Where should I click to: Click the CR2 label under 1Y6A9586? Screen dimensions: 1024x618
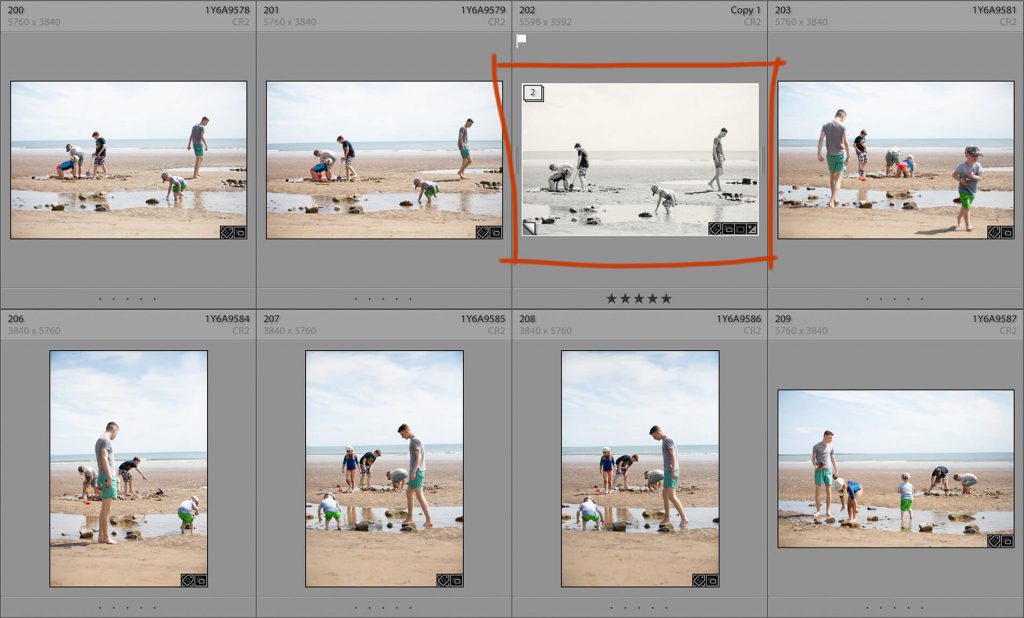(752, 331)
